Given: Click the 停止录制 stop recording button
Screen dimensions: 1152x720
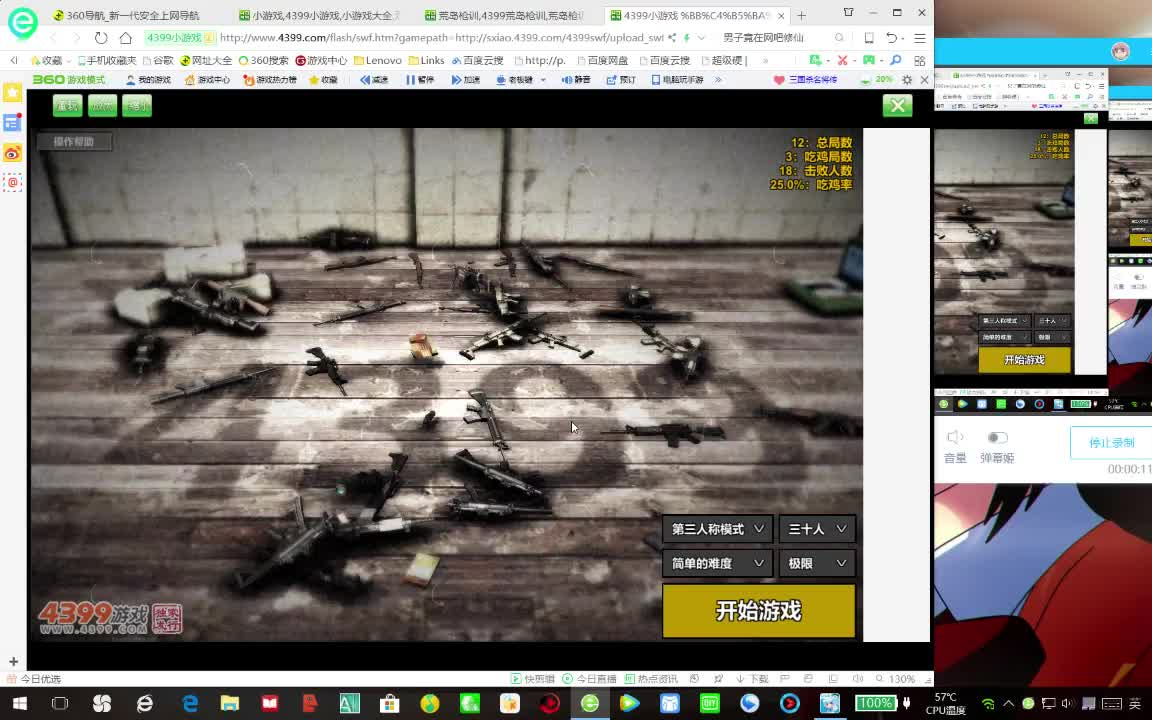Looking at the screenshot, I should 1111,442.
